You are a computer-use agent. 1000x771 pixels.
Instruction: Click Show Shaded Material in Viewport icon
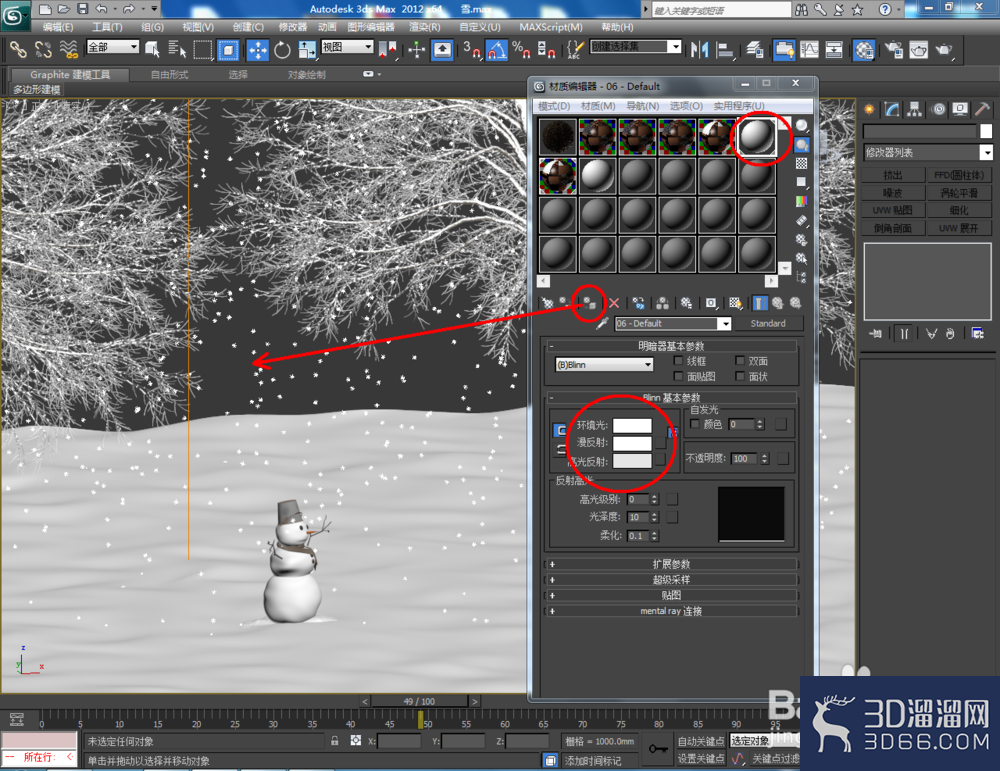click(x=735, y=303)
